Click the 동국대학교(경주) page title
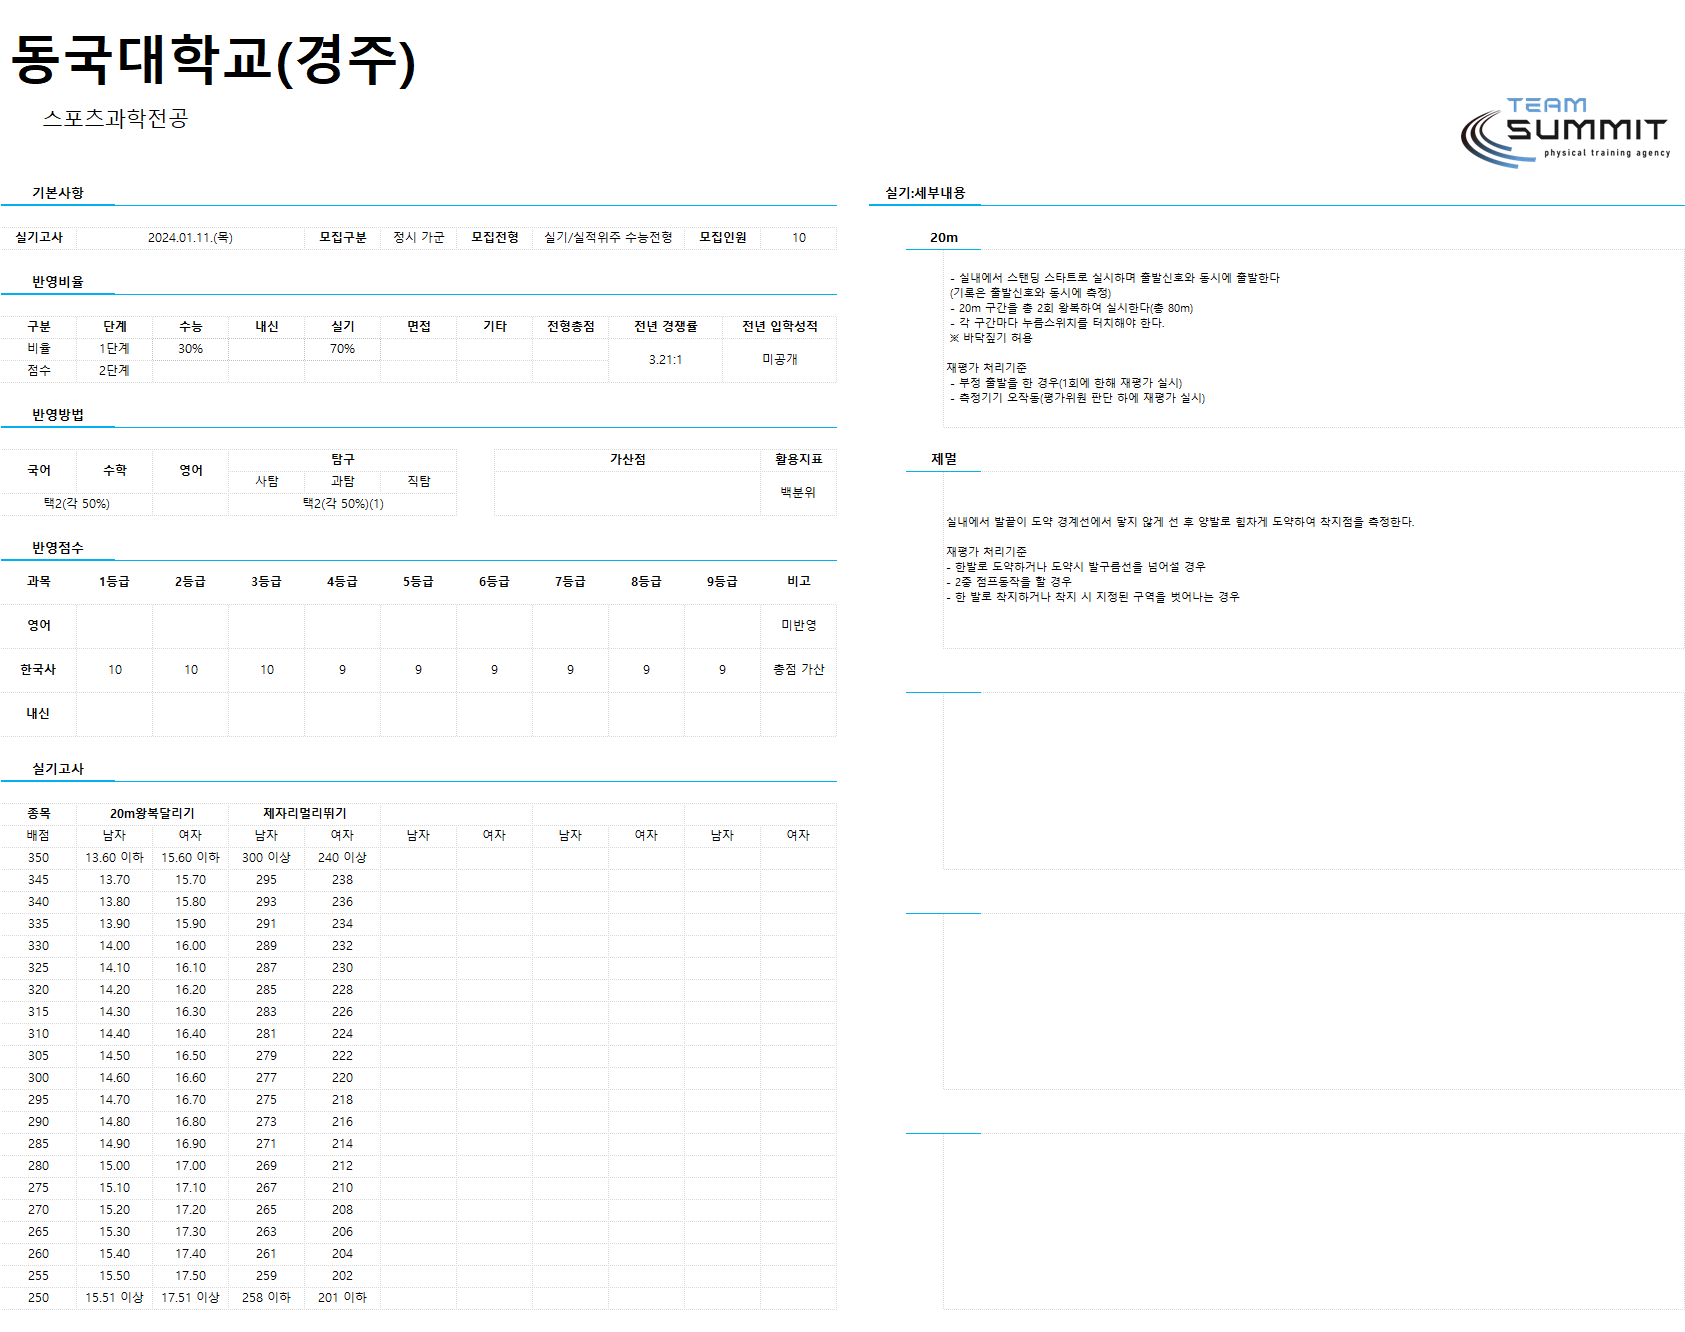This screenshot has width=1685, height=1332. click(213, 60)
